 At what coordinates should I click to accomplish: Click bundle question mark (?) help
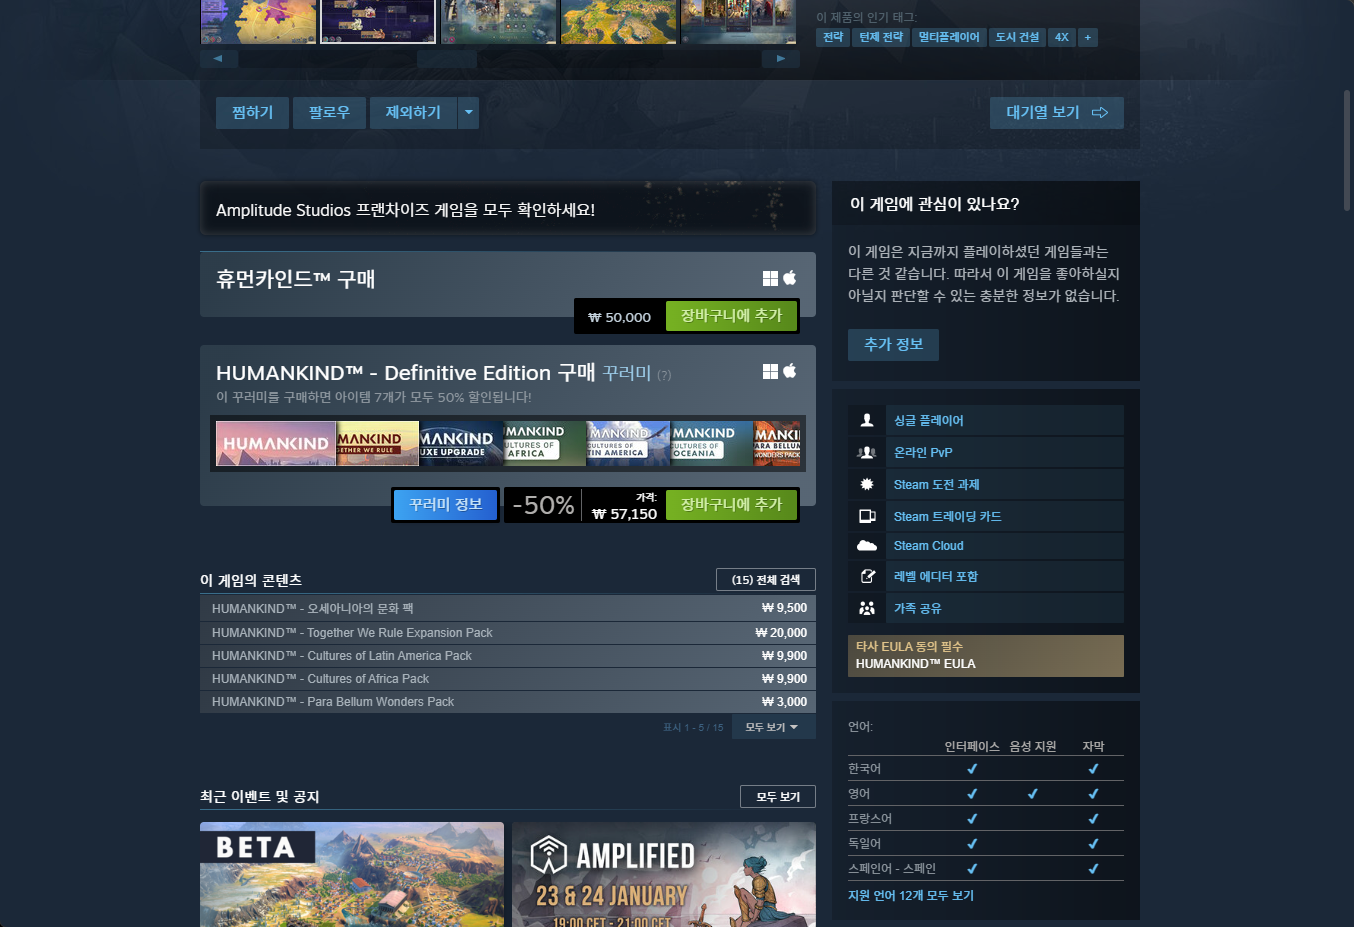[664, 375]
